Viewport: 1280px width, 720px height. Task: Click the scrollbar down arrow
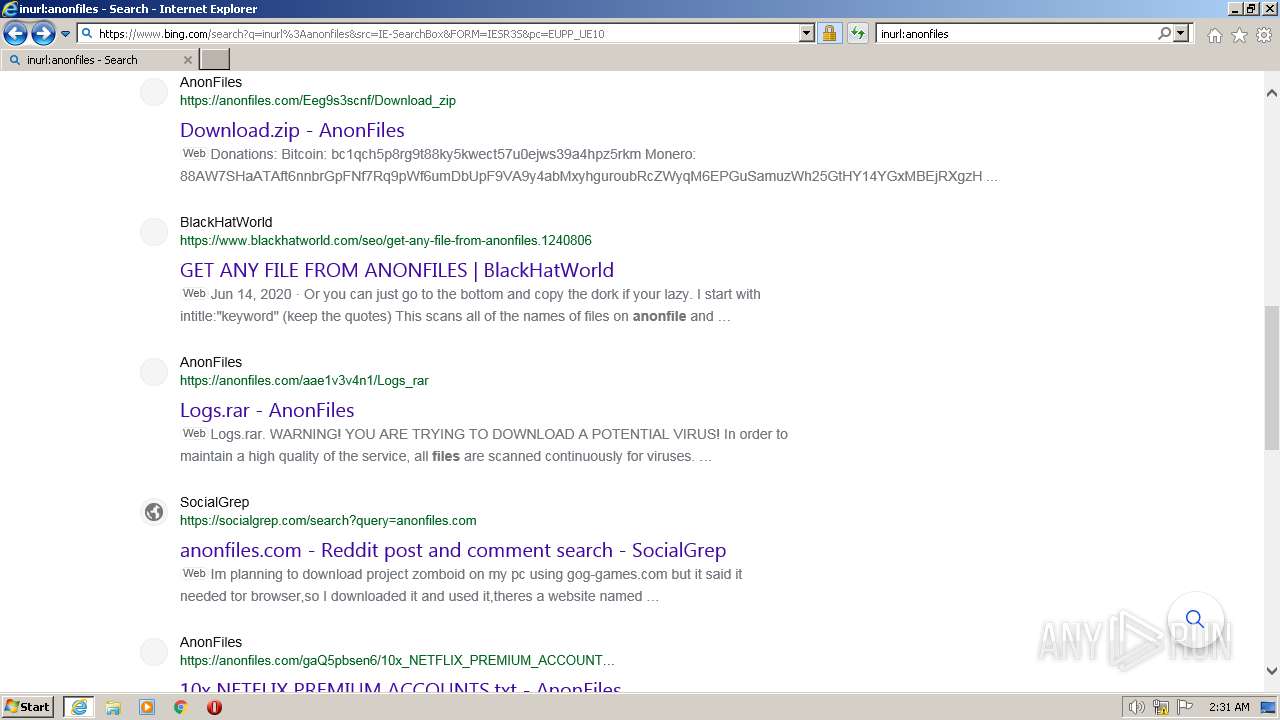point(1272,671)
